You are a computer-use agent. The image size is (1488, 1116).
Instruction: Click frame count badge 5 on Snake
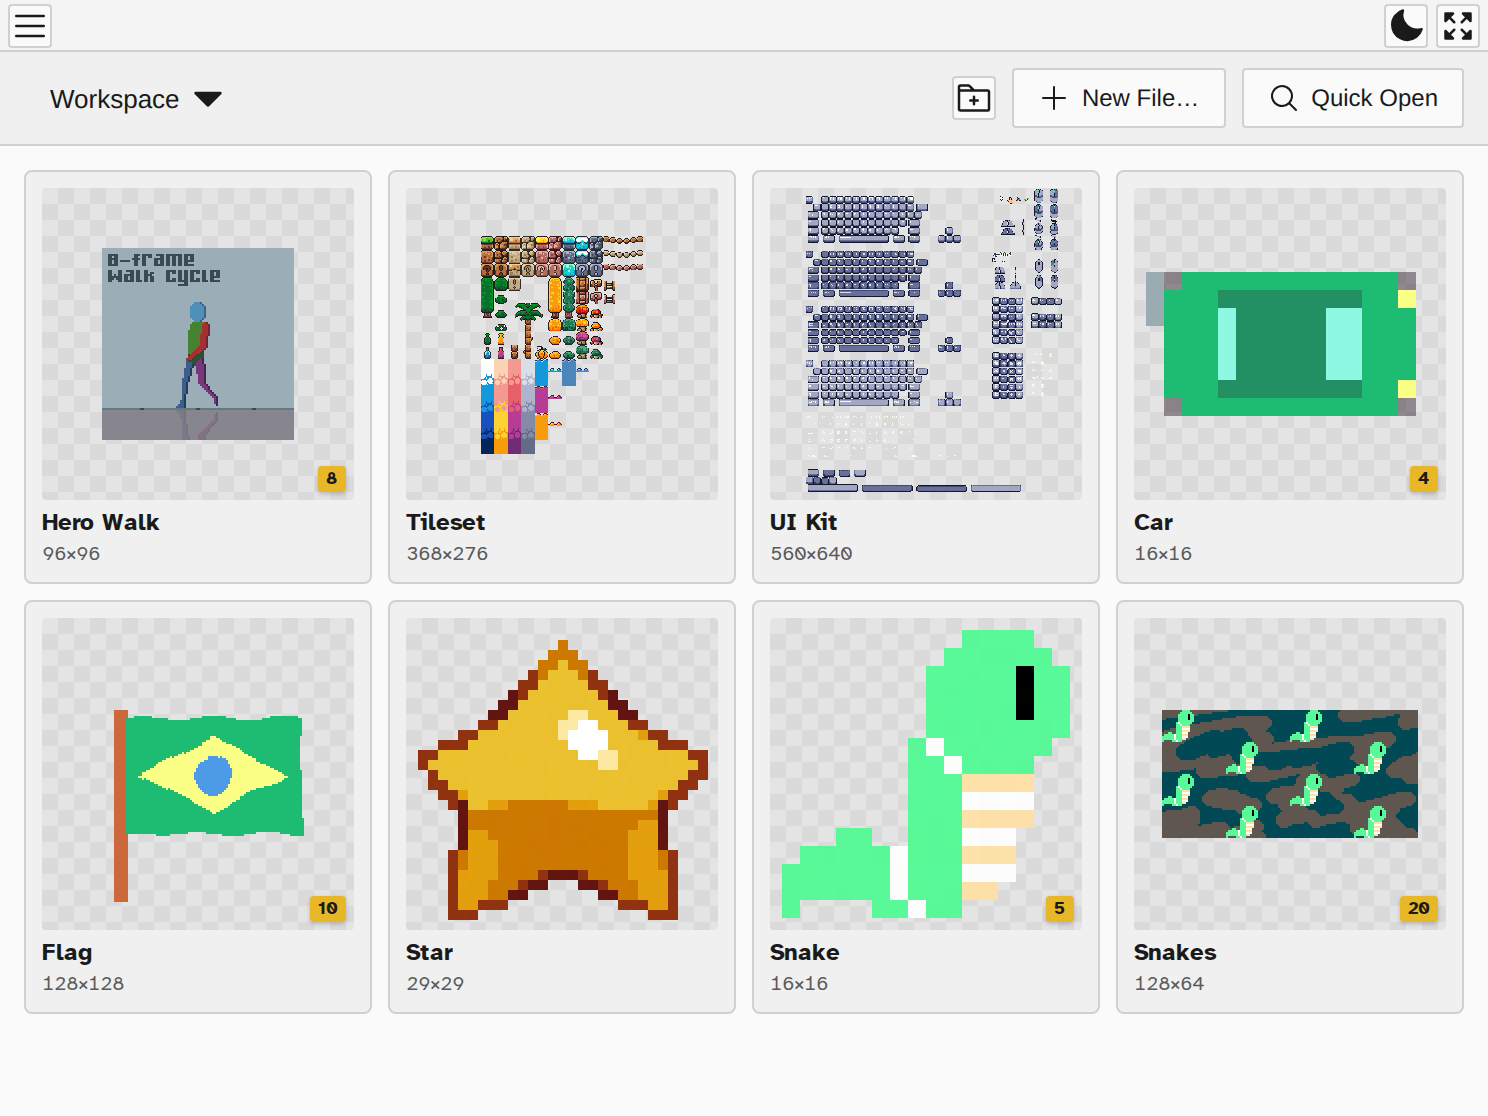coord(1060,908)
